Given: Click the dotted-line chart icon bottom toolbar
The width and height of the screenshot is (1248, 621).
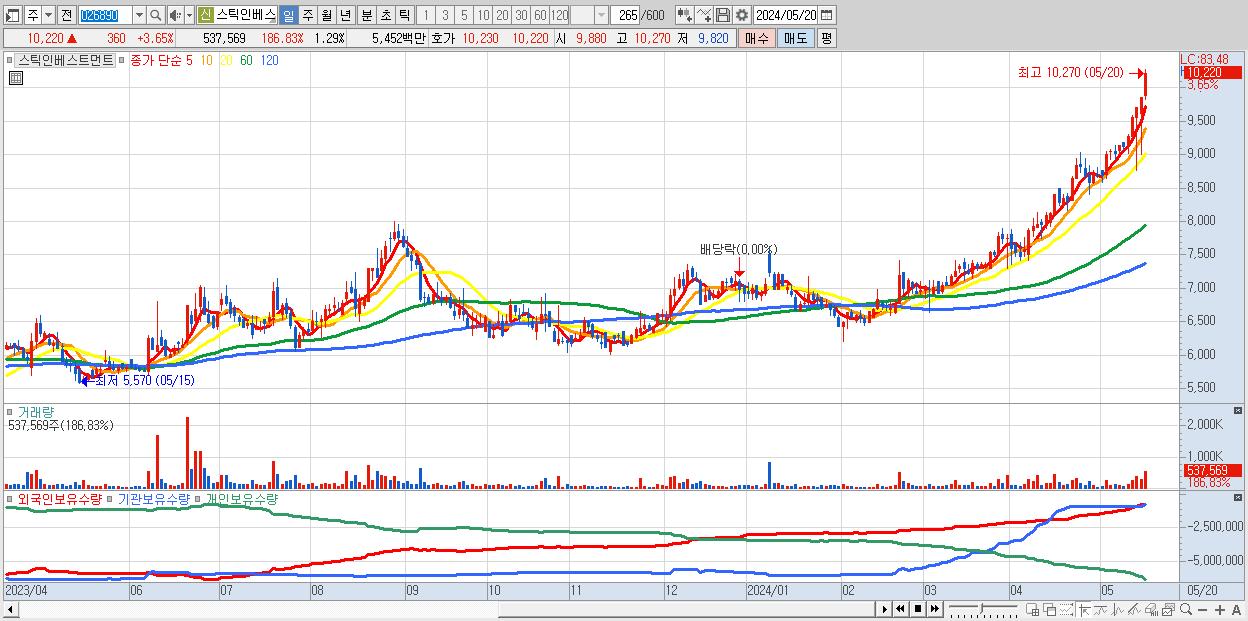Looking at the screenshot, I should (x=1066, y=609).
